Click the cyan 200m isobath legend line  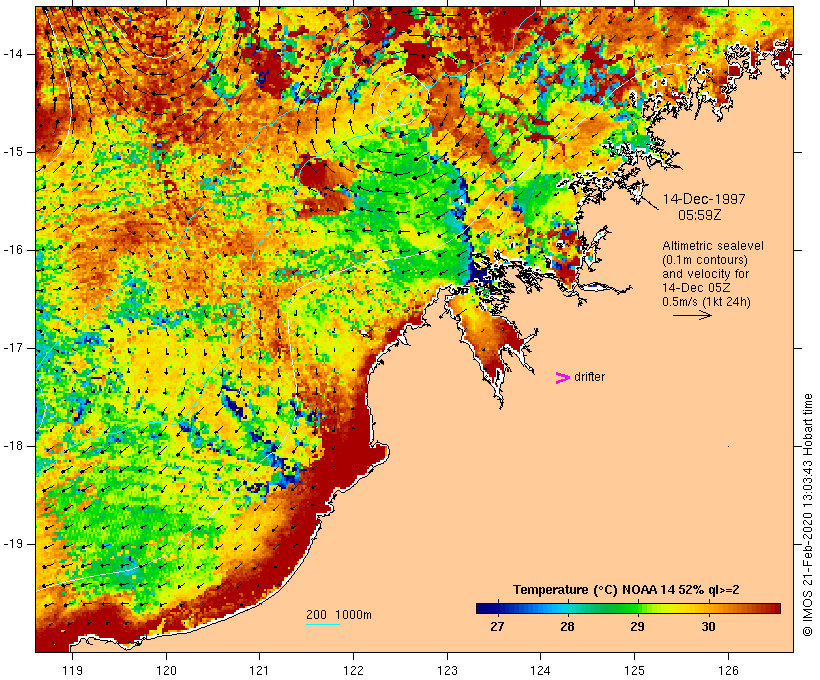[322, 624]
